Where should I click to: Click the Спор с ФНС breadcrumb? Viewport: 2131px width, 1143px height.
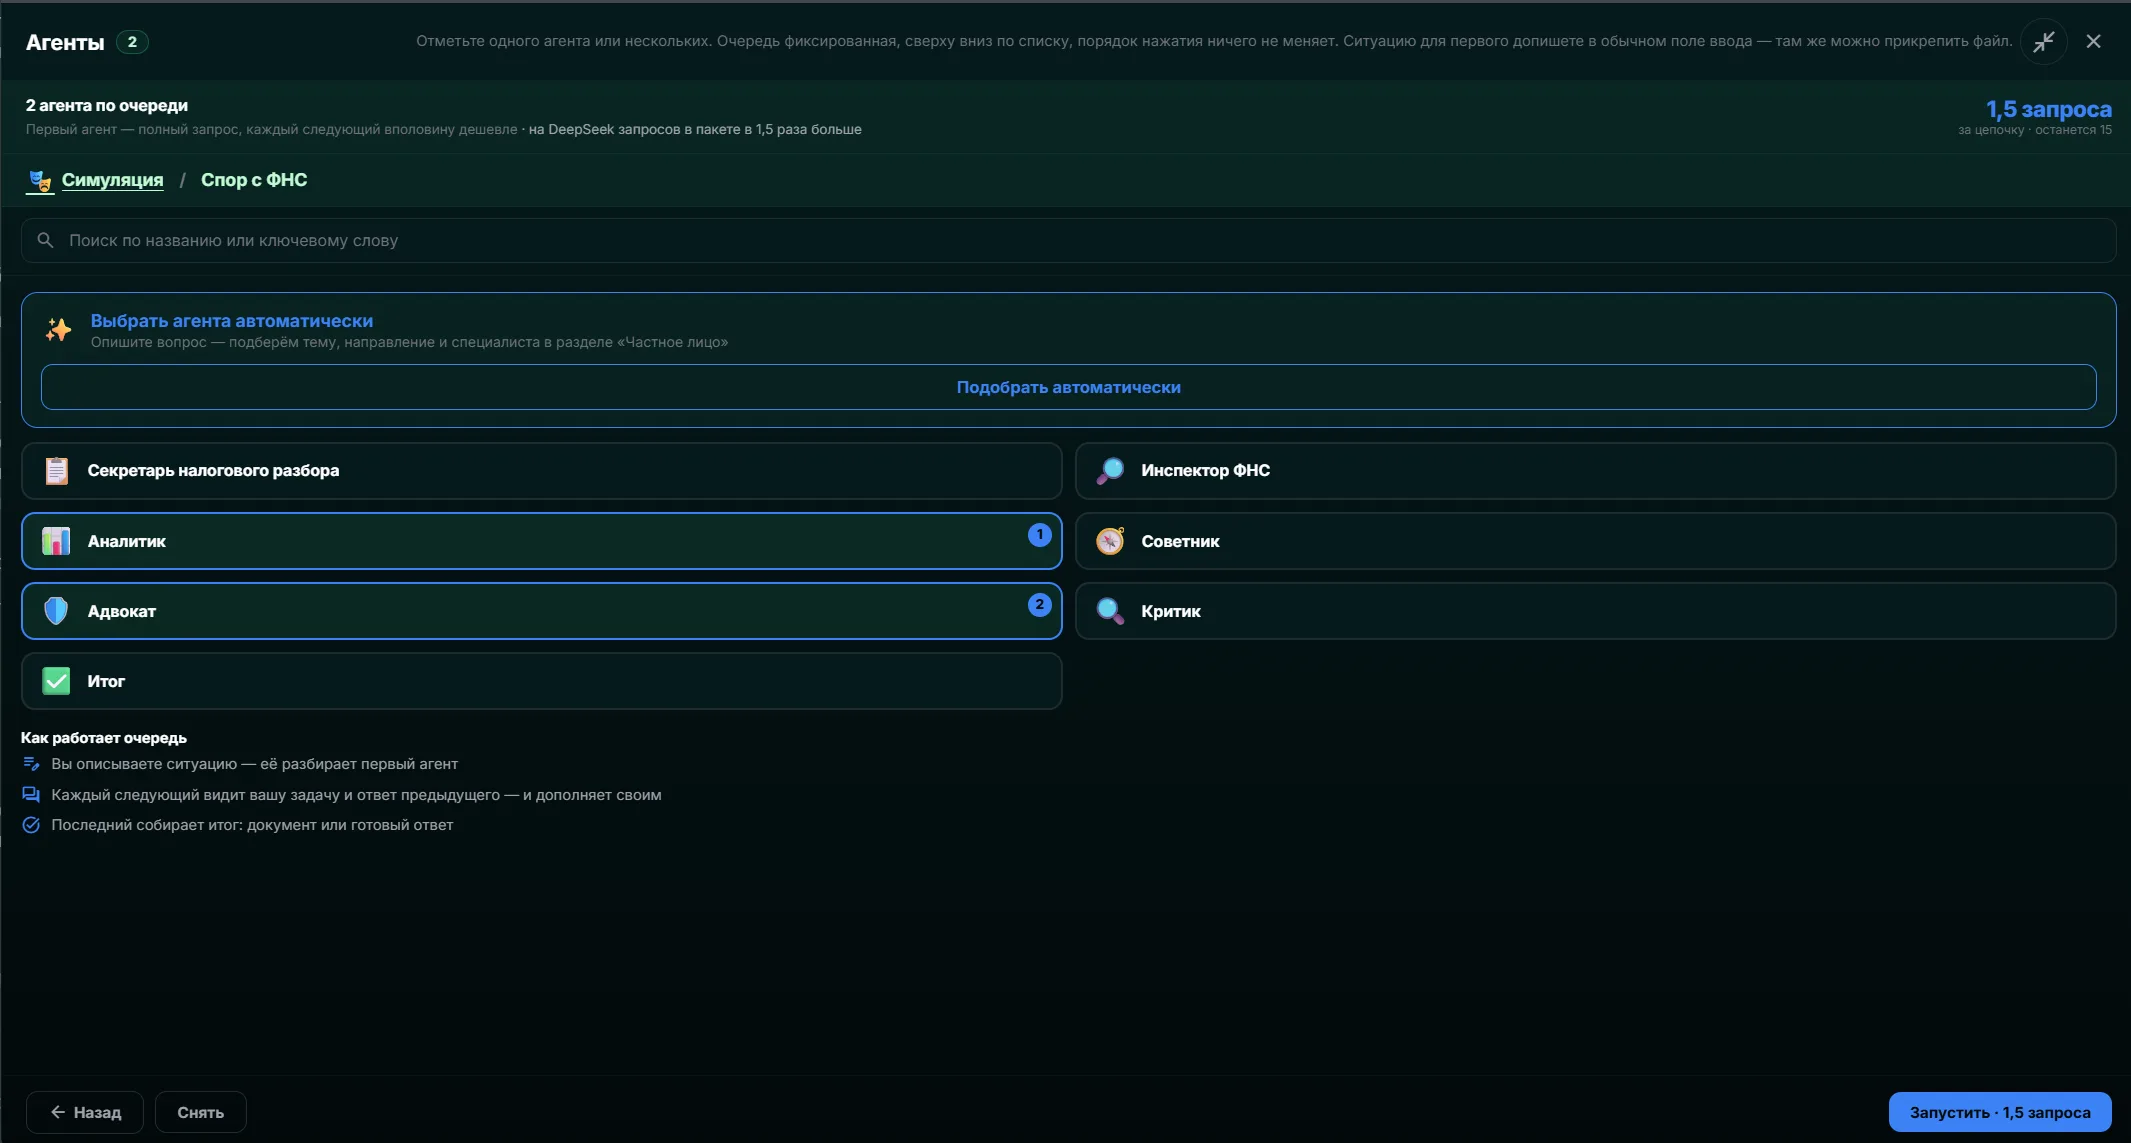click(254, 180)
